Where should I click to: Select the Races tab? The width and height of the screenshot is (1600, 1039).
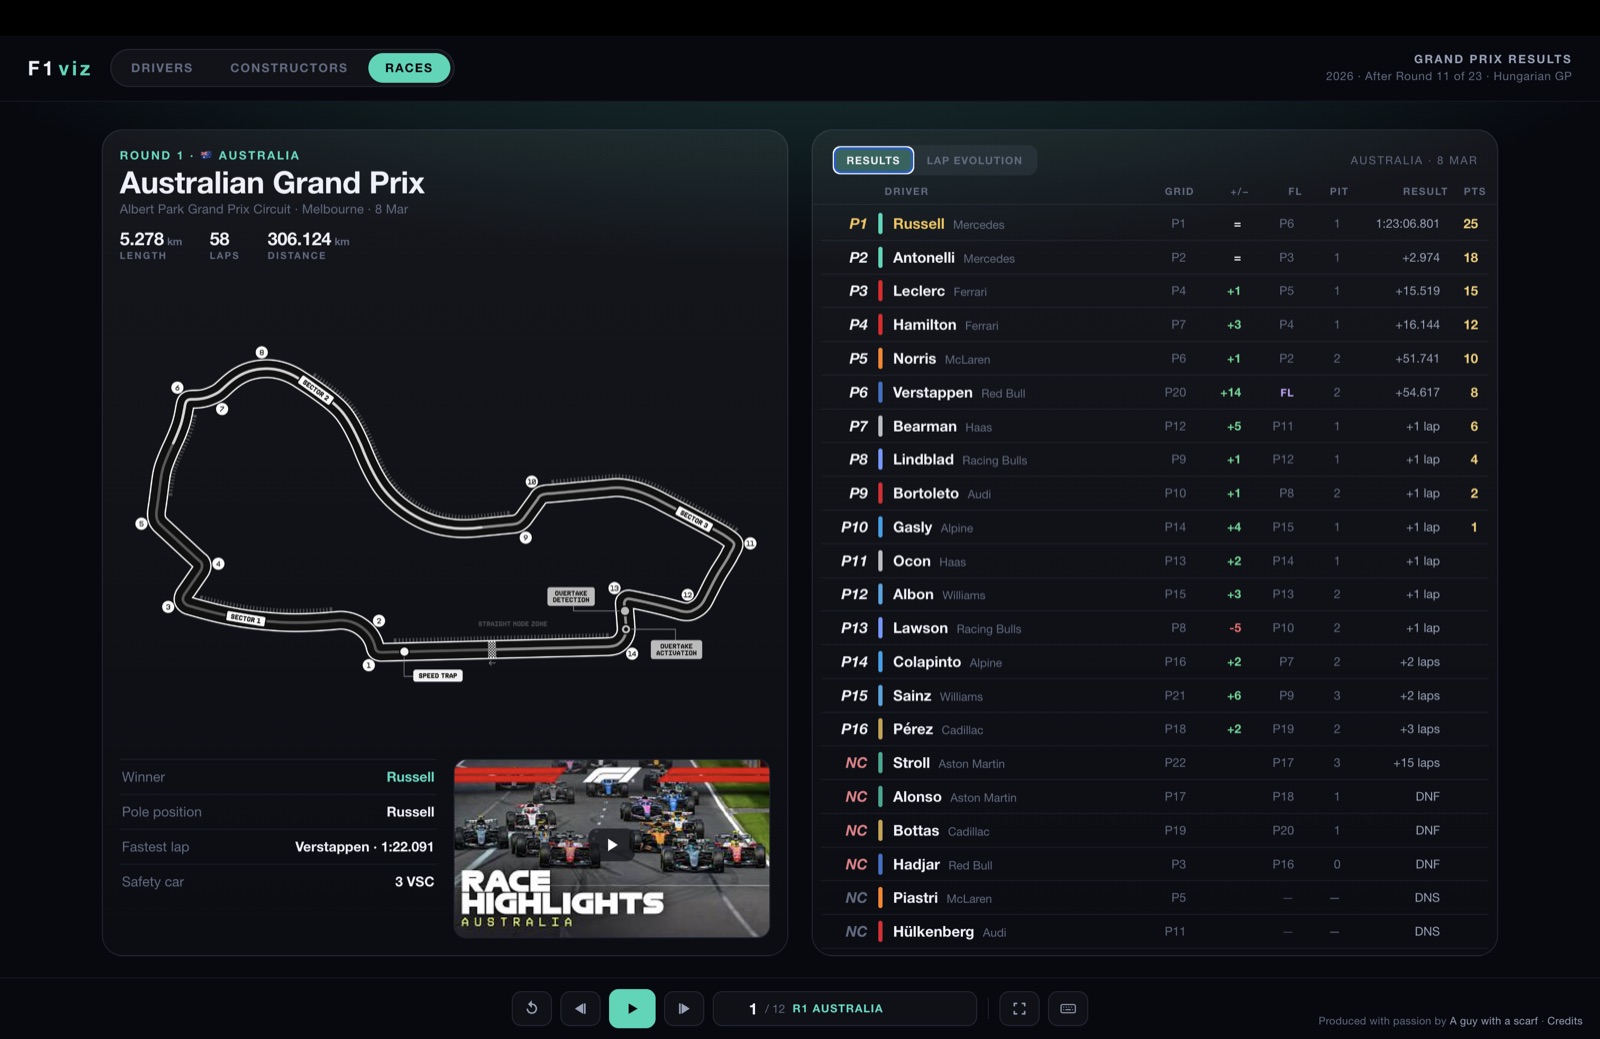tap(409, 68)
